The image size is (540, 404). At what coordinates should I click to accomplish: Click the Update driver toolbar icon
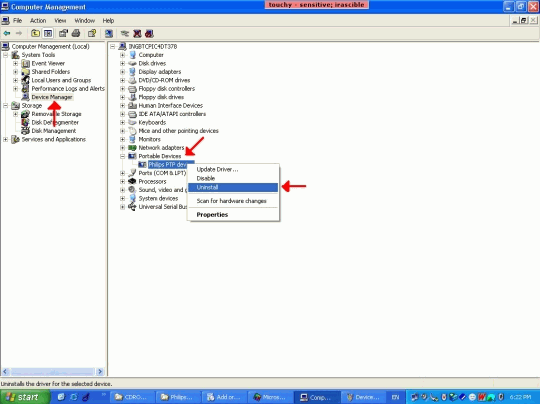pos(124,33)
